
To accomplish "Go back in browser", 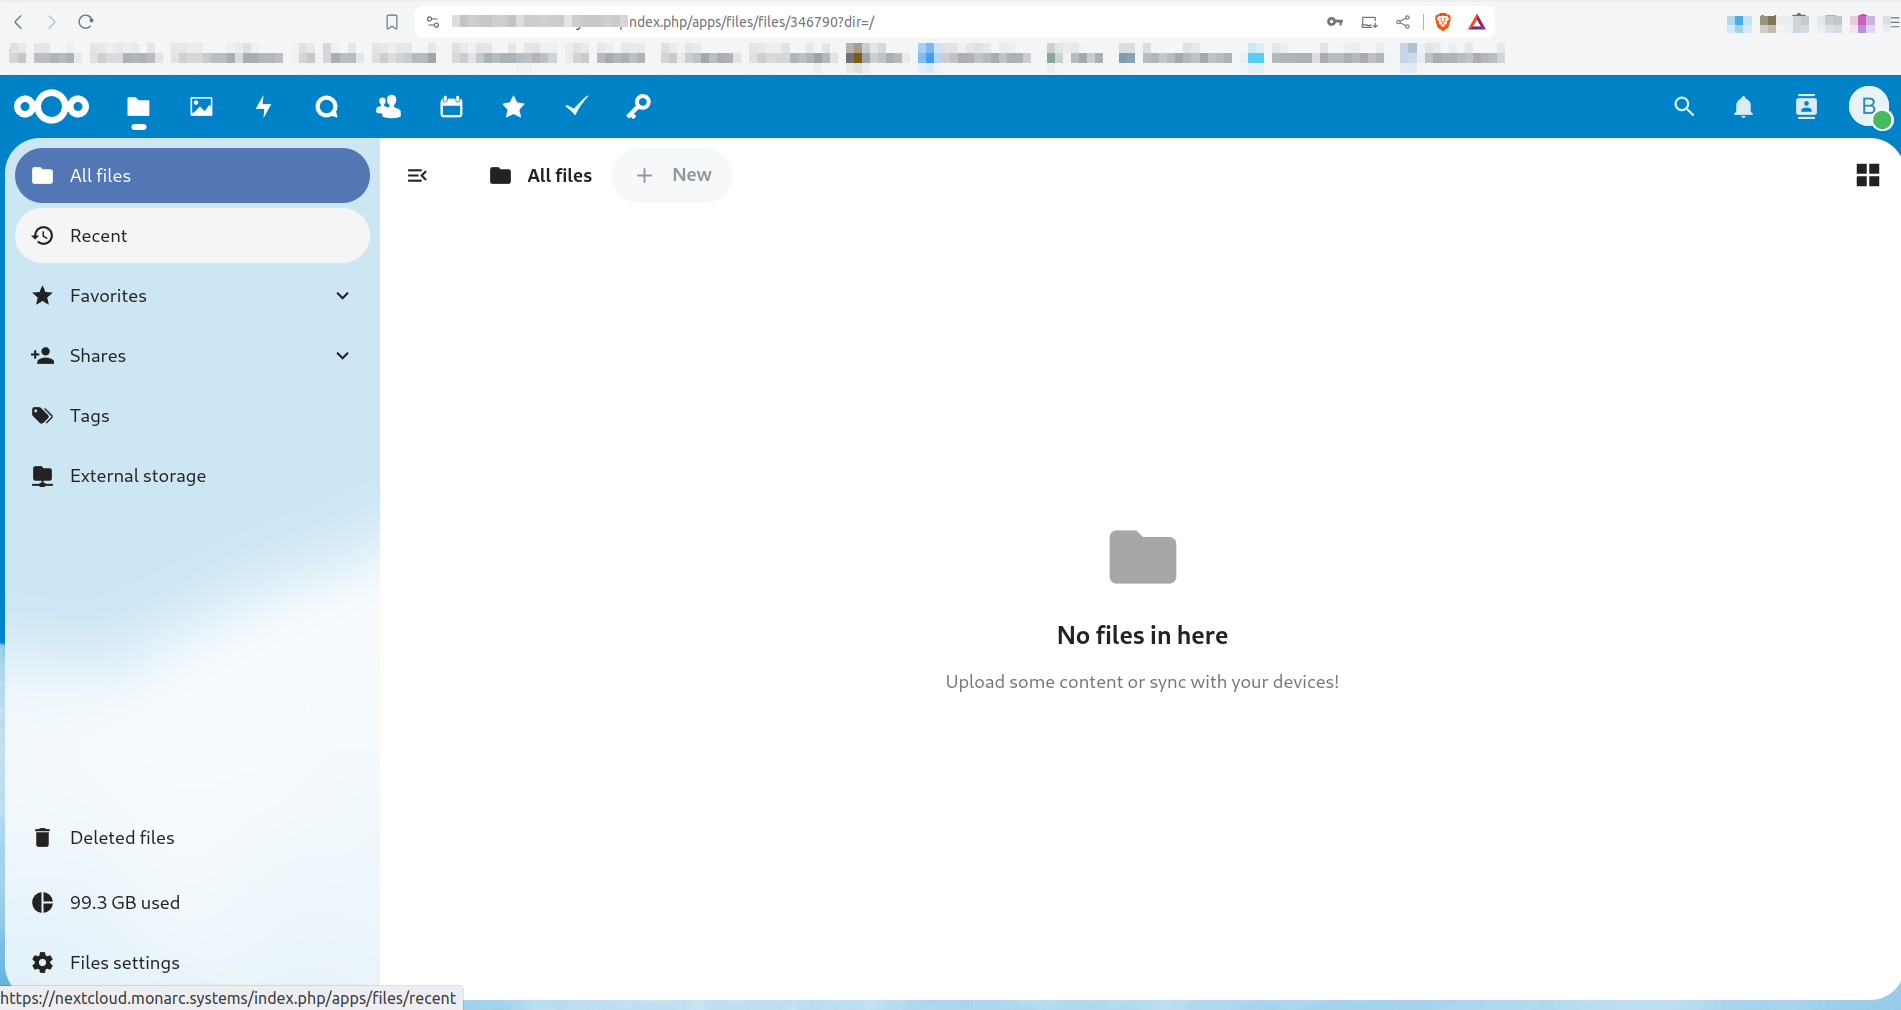I will coord(19,22).
